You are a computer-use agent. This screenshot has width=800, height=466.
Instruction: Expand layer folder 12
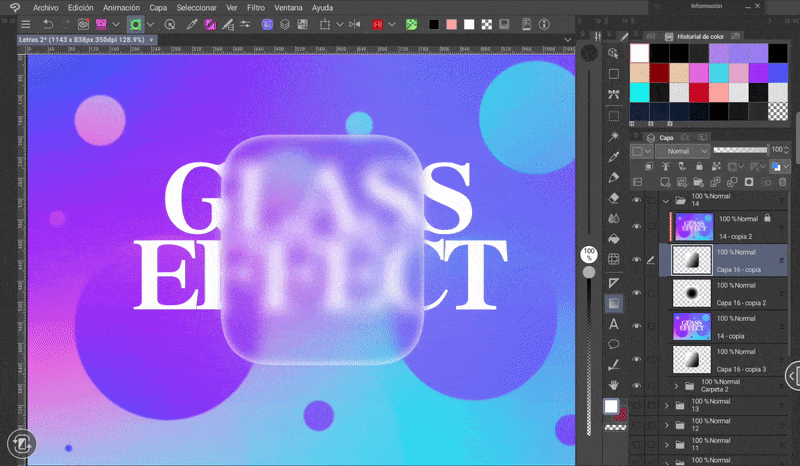click(666, 425)
